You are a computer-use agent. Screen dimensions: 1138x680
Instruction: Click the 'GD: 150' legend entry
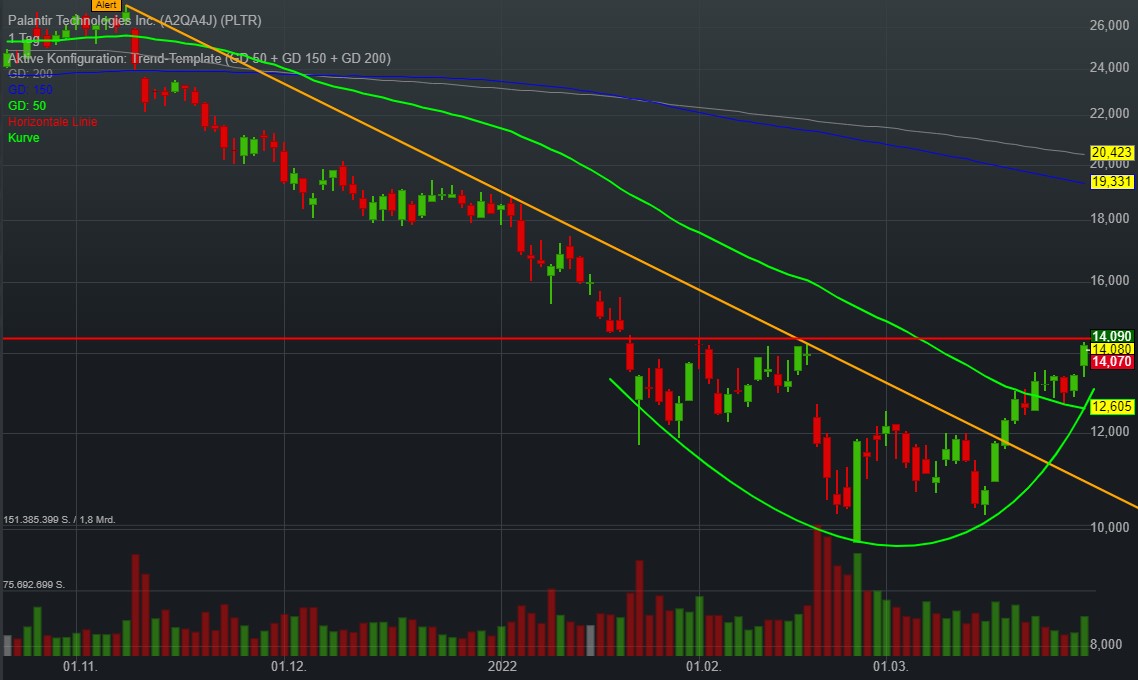(30, 89)
